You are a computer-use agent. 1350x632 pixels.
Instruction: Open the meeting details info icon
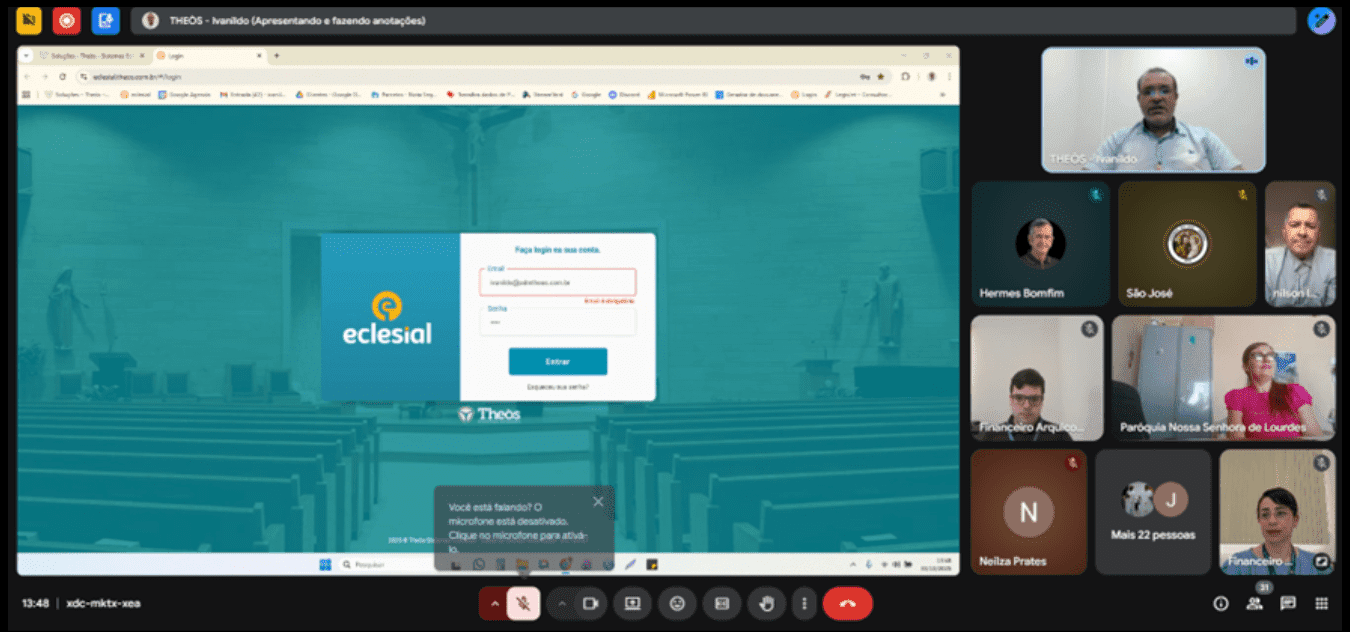(x=1220, y=603)
